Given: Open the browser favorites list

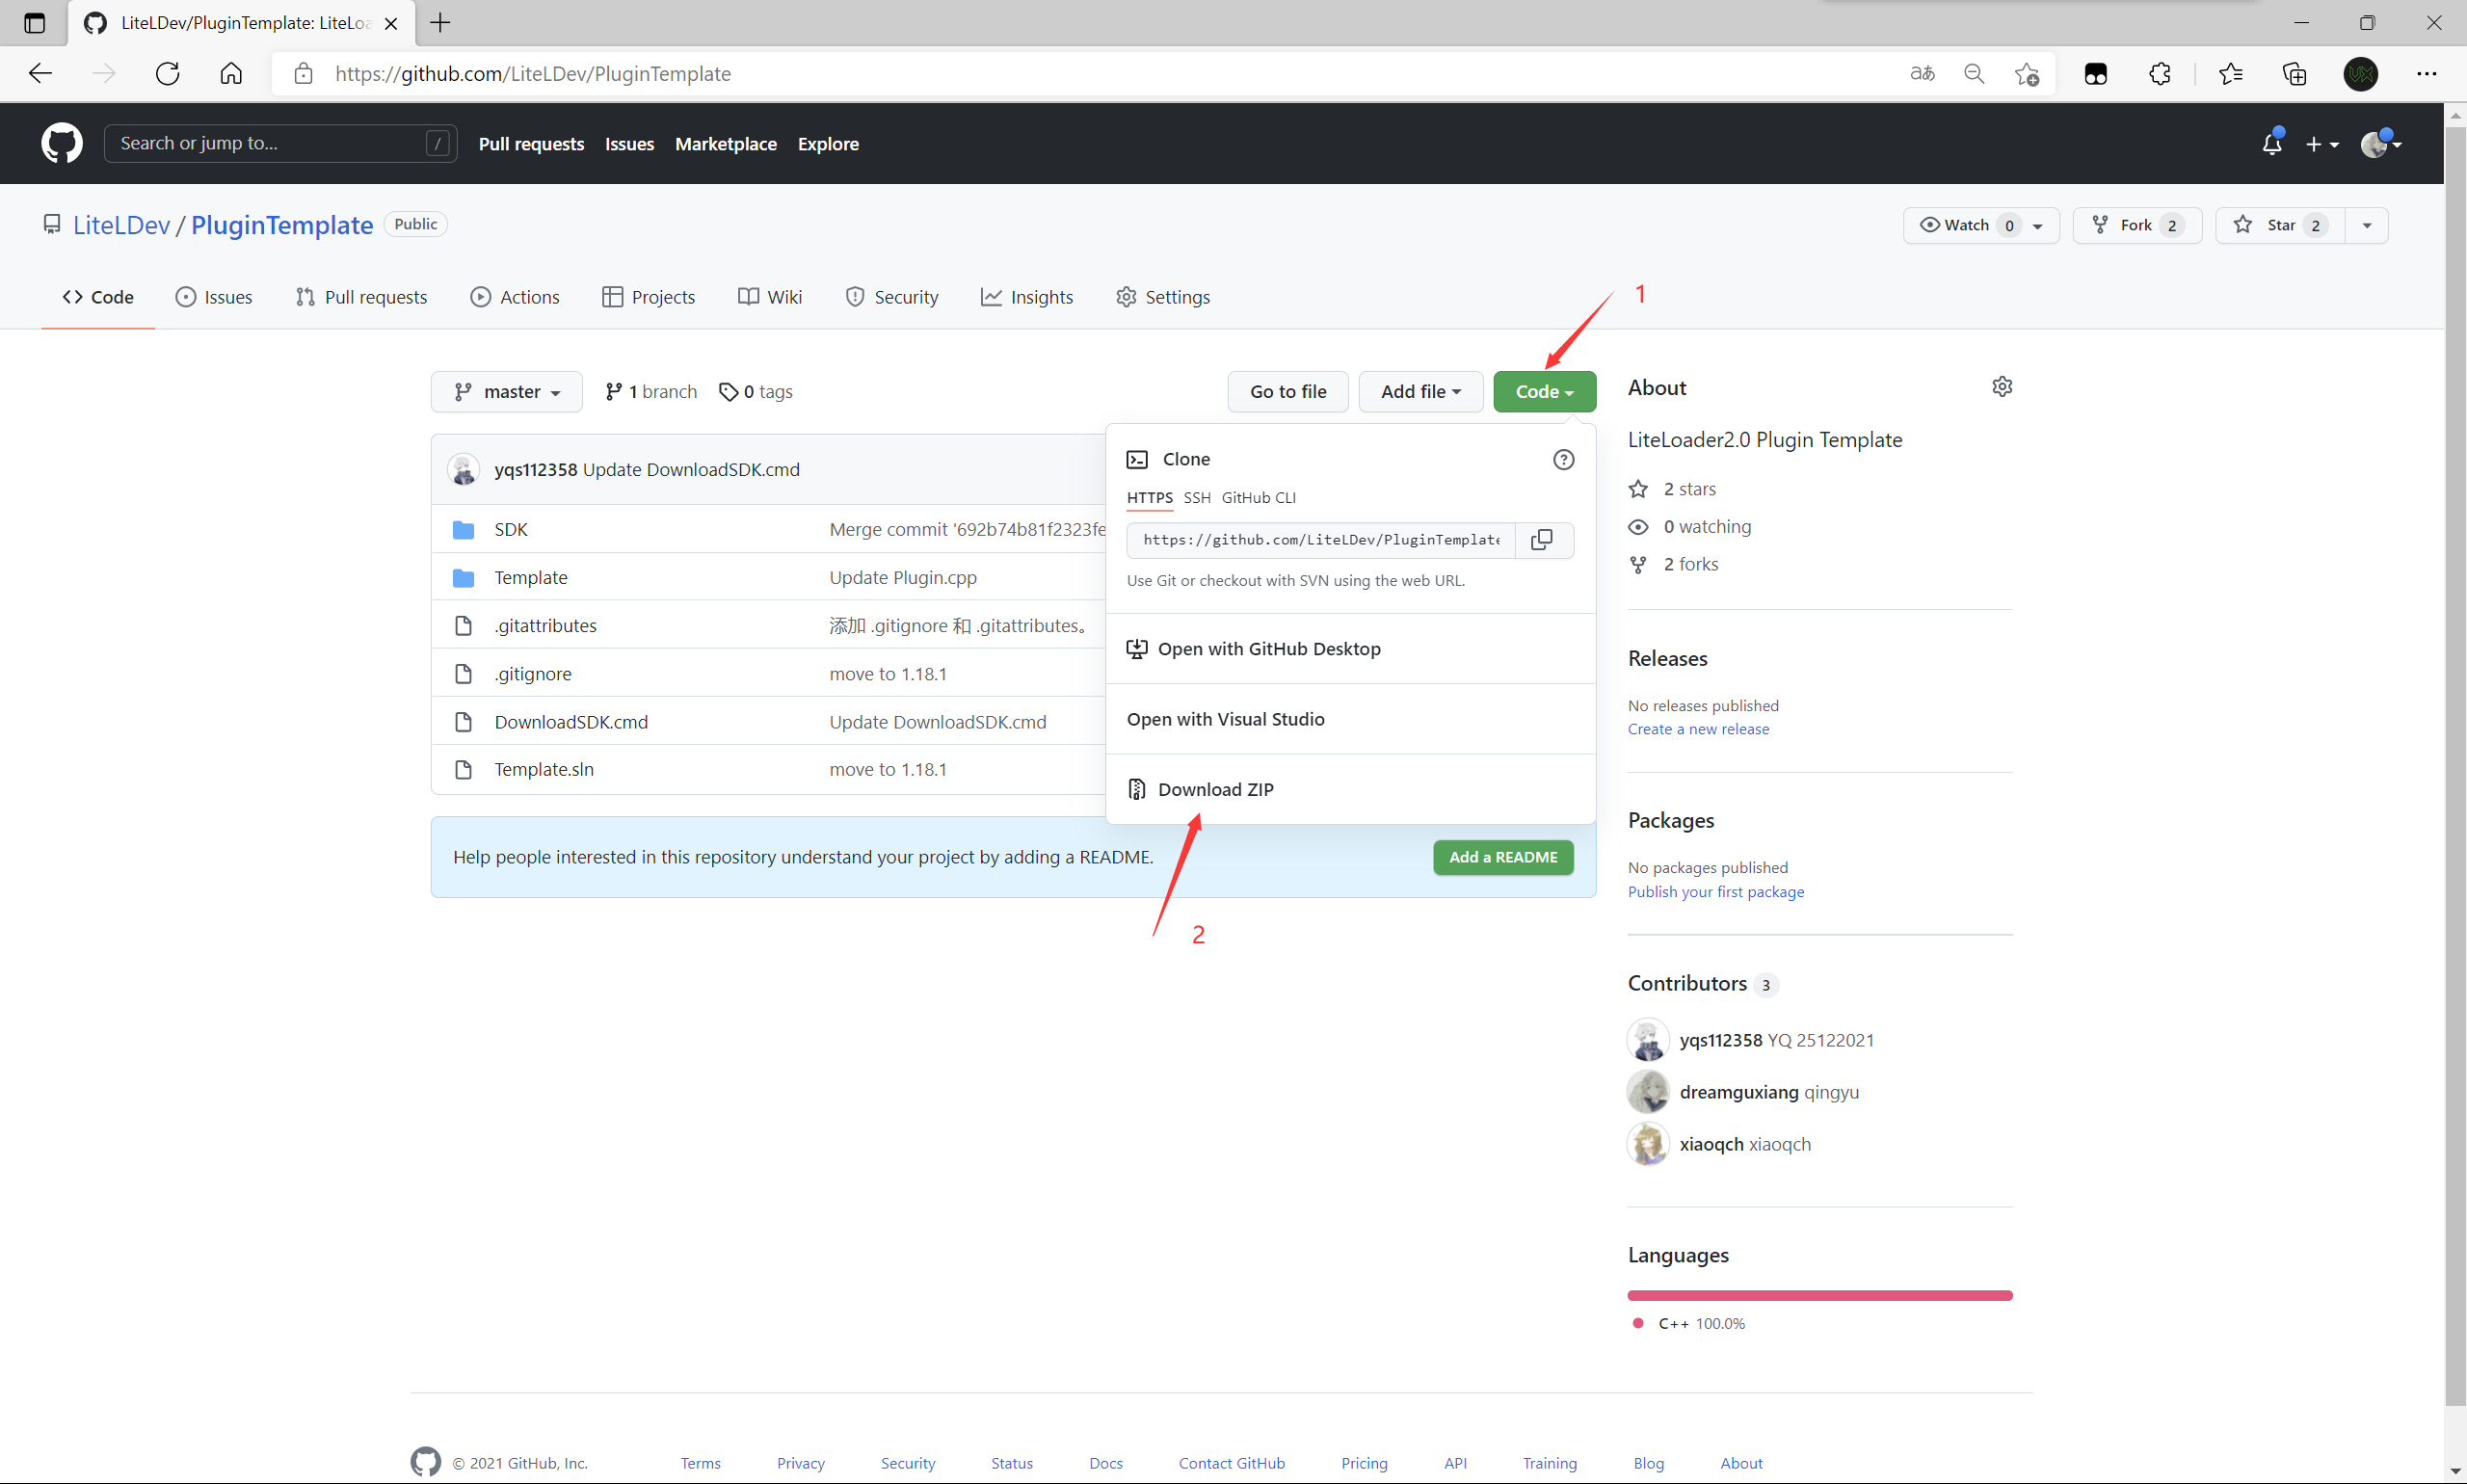Looking at the screenshot, I should click(2231, 73).
